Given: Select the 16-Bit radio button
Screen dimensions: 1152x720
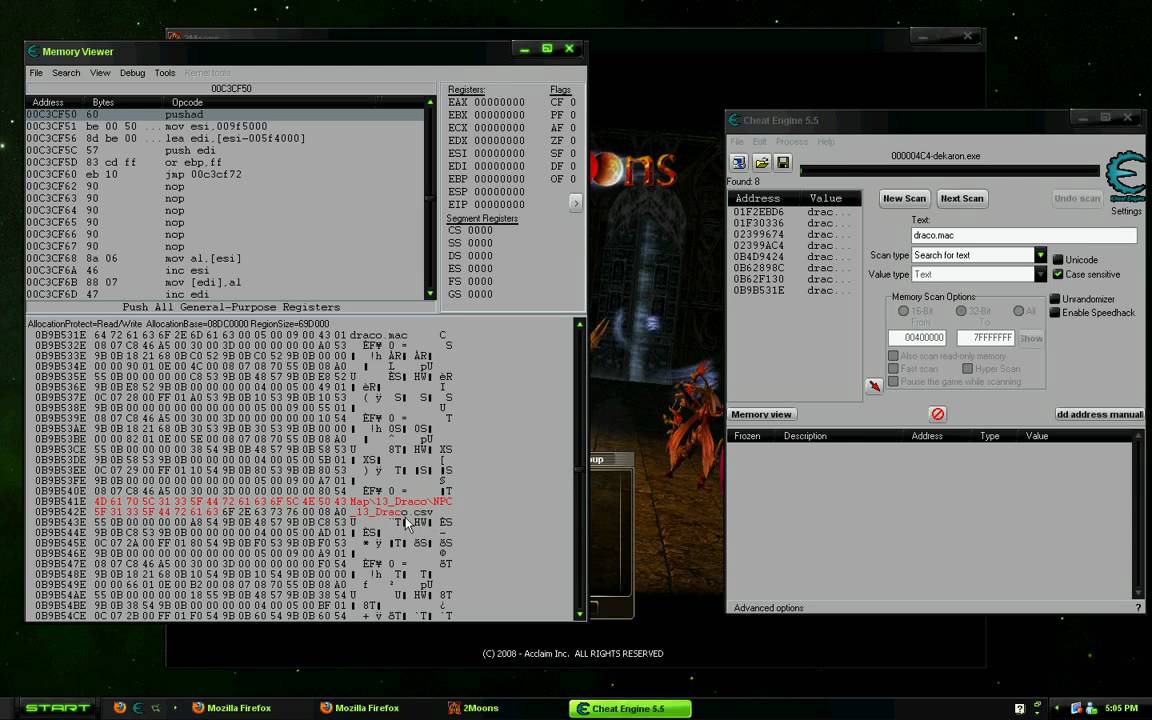Looking at the screenshot, I should point(903,311).
